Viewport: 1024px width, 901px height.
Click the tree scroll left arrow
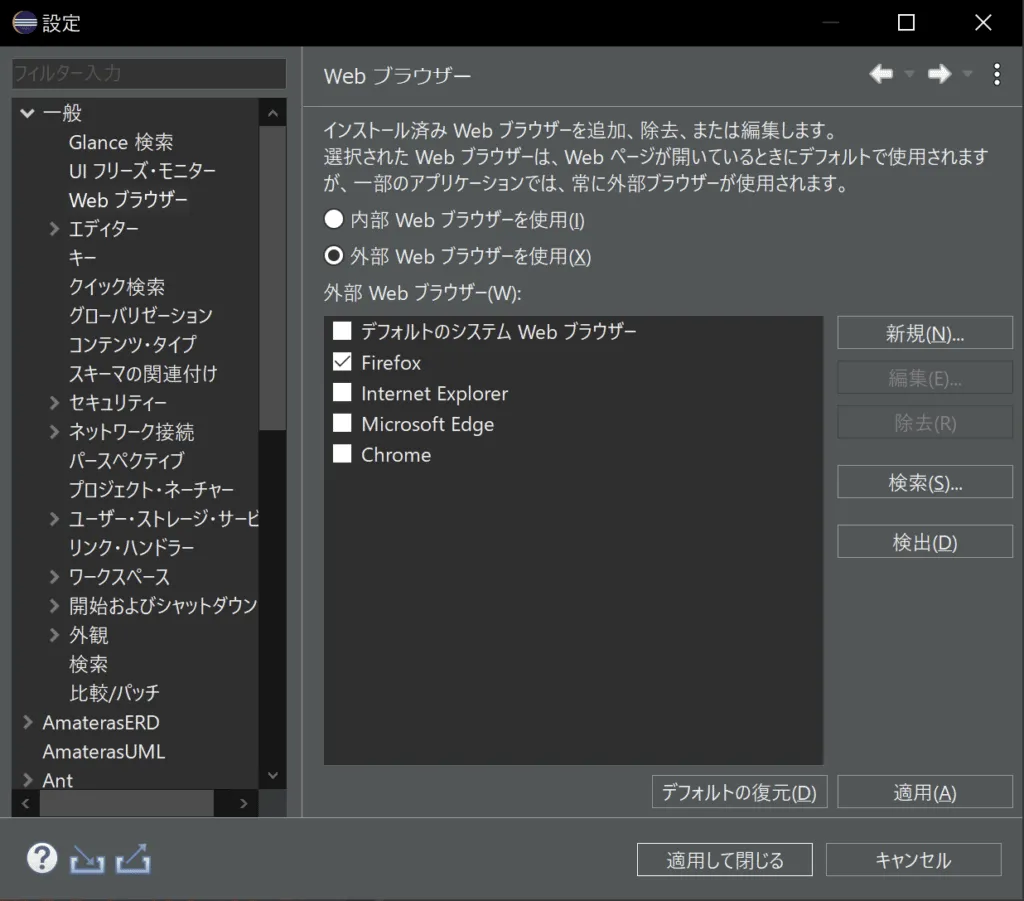25,803
